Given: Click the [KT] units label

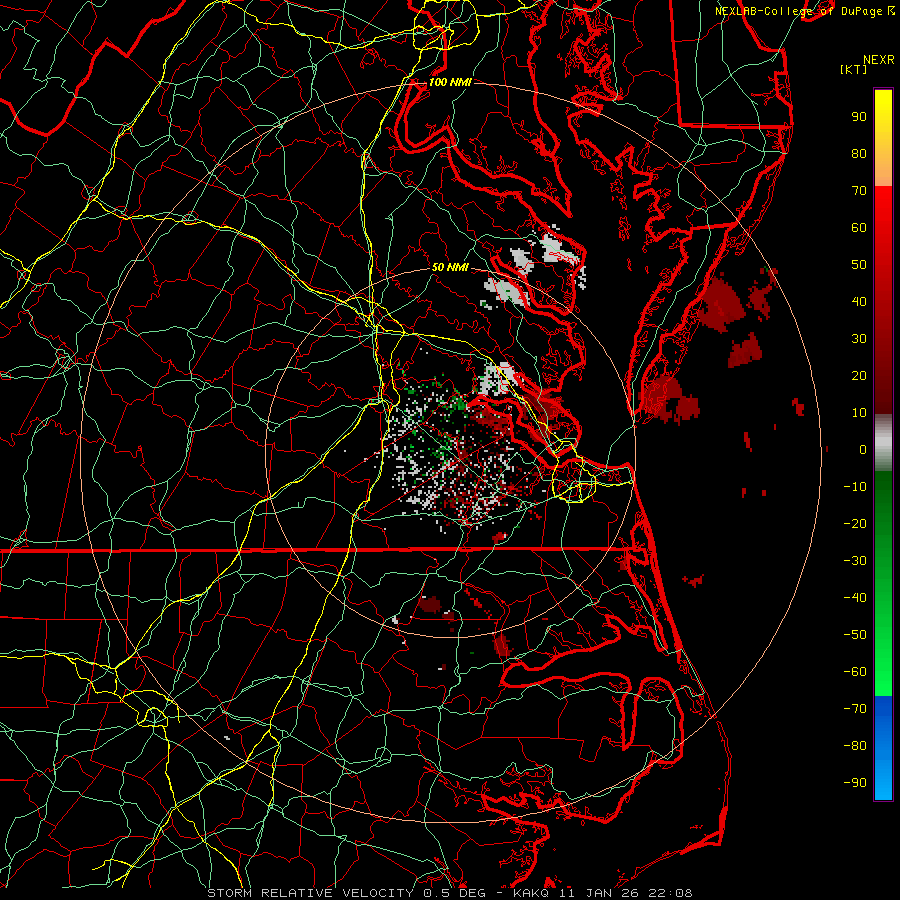Looking at the screenshot, I should [854, 69].
